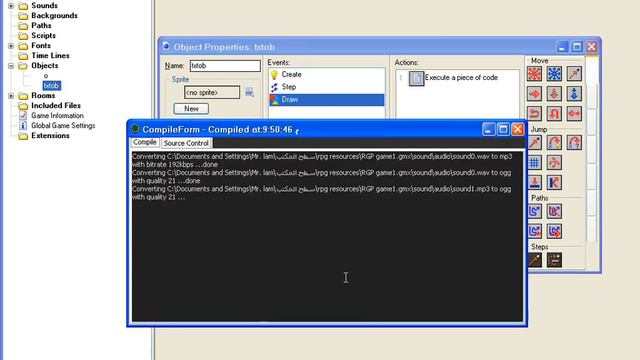The width and height of the screenshot is (640, 360).
Task: Select the Jump to Random action
Action: click(574, 142)
